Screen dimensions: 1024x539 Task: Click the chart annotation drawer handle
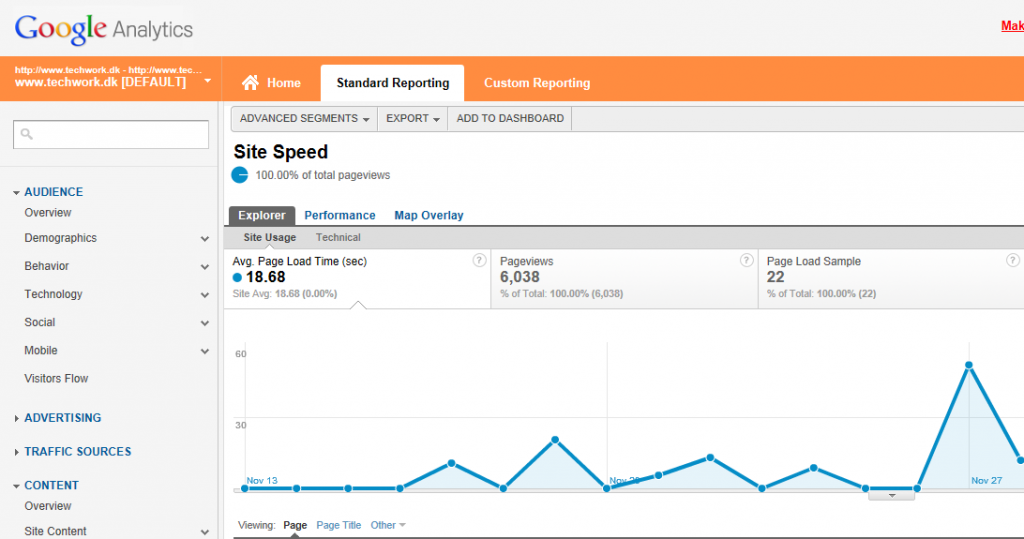pos(891,496)
